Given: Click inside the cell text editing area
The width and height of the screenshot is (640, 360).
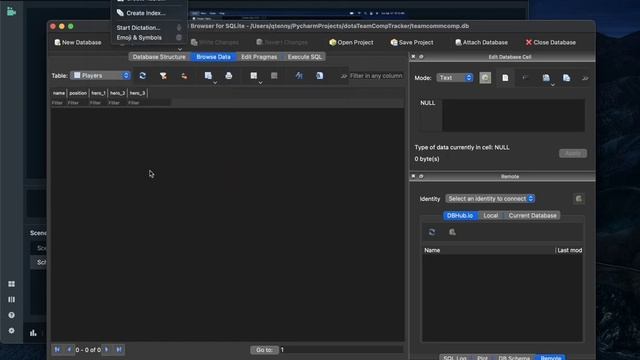Looking at the screenshot, I should coord(513,115).
